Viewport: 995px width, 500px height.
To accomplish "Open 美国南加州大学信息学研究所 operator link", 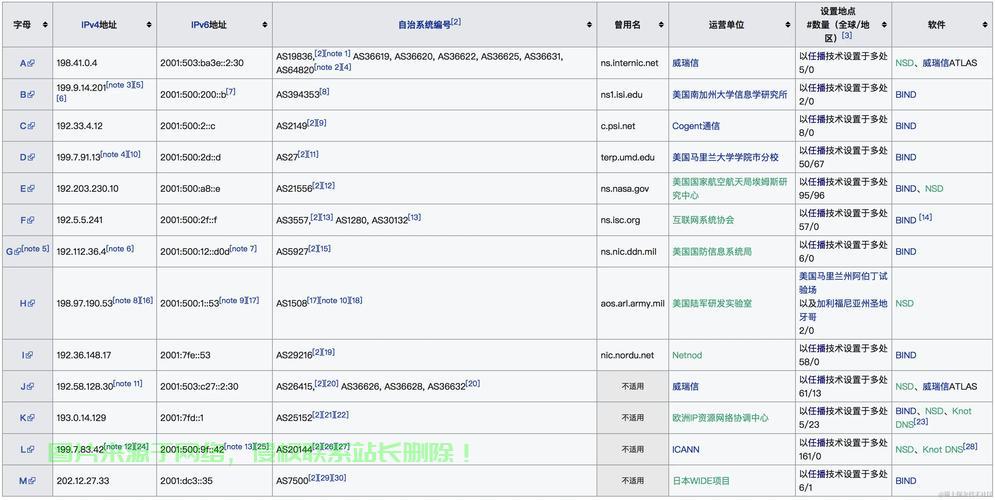I will click(x=730, y=95).
